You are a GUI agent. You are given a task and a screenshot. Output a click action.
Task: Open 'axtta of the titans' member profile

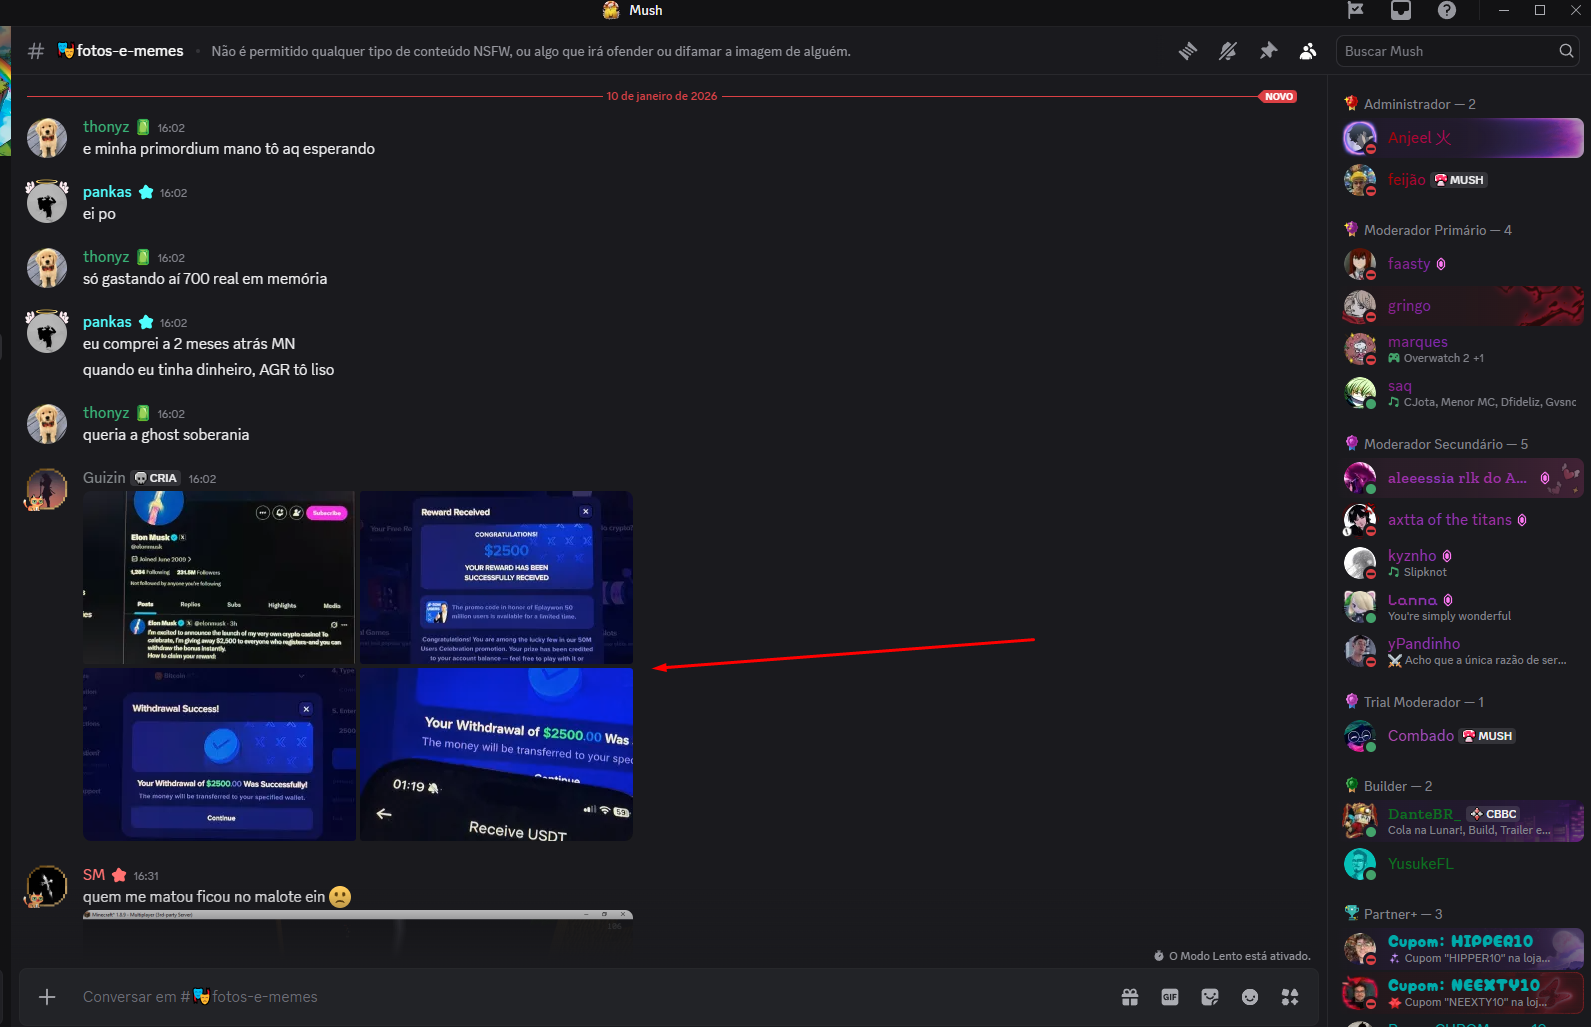[x=1463, y=520]
